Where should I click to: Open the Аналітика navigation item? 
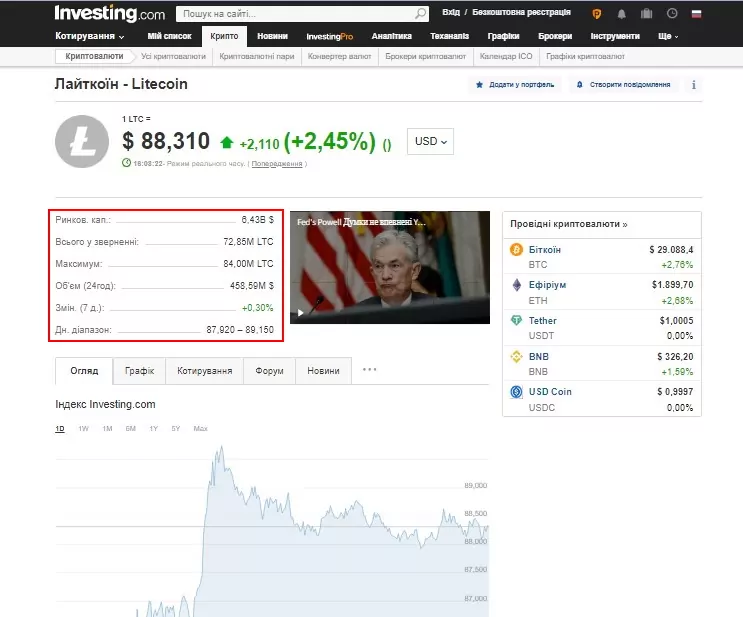(x=391, y=36)
